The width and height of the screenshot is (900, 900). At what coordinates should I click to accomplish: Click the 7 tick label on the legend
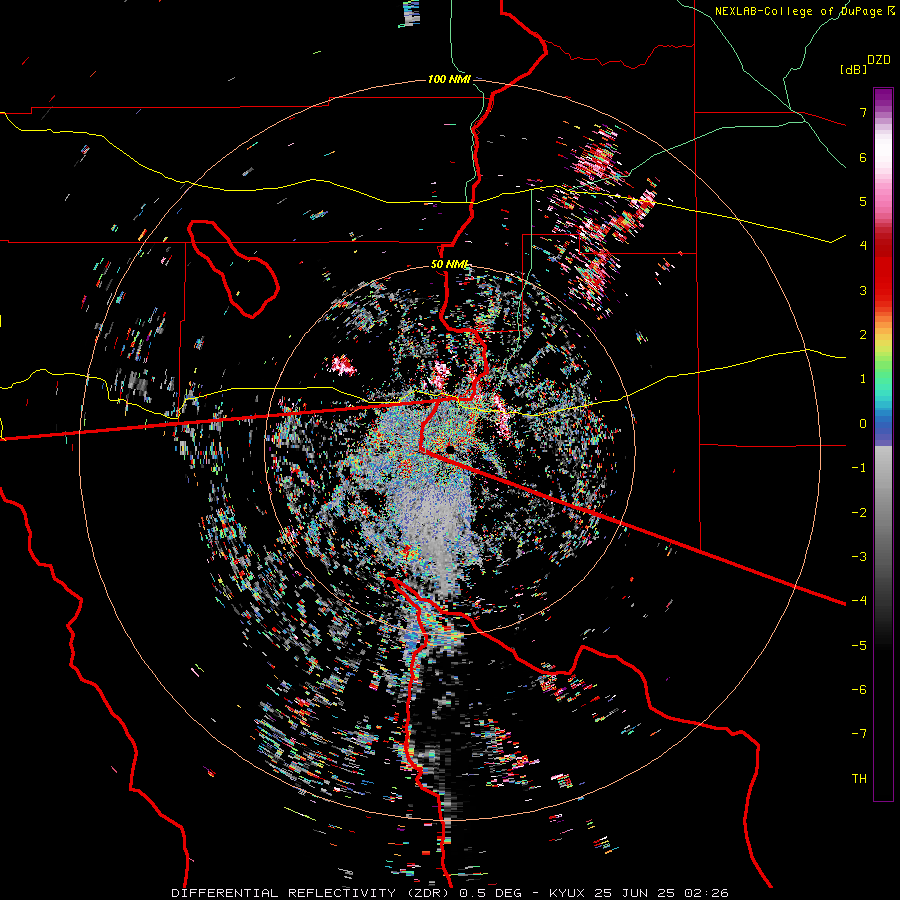click(x=863, y=112)
